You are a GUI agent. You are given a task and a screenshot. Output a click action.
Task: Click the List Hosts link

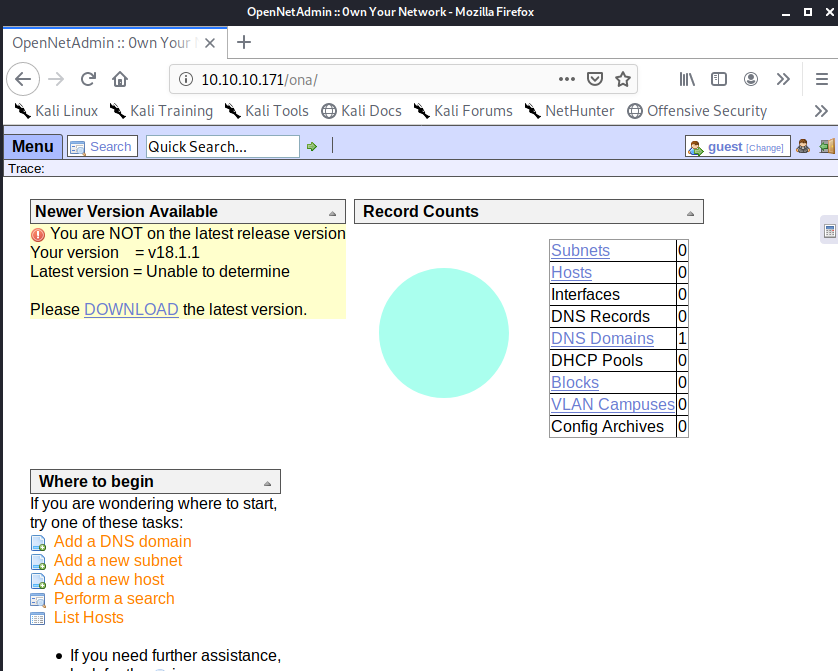89,617
